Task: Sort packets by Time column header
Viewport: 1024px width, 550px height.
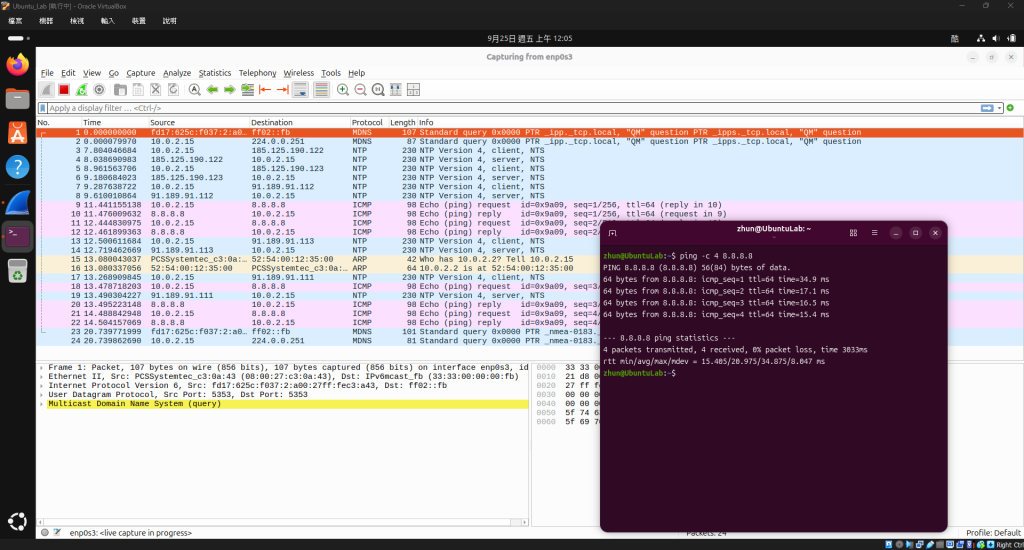Action: pos(114,122)
